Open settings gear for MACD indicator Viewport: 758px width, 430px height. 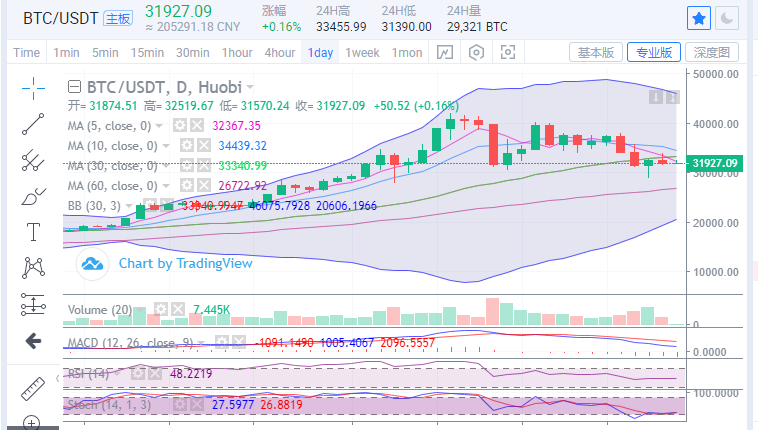click(222, 343)
